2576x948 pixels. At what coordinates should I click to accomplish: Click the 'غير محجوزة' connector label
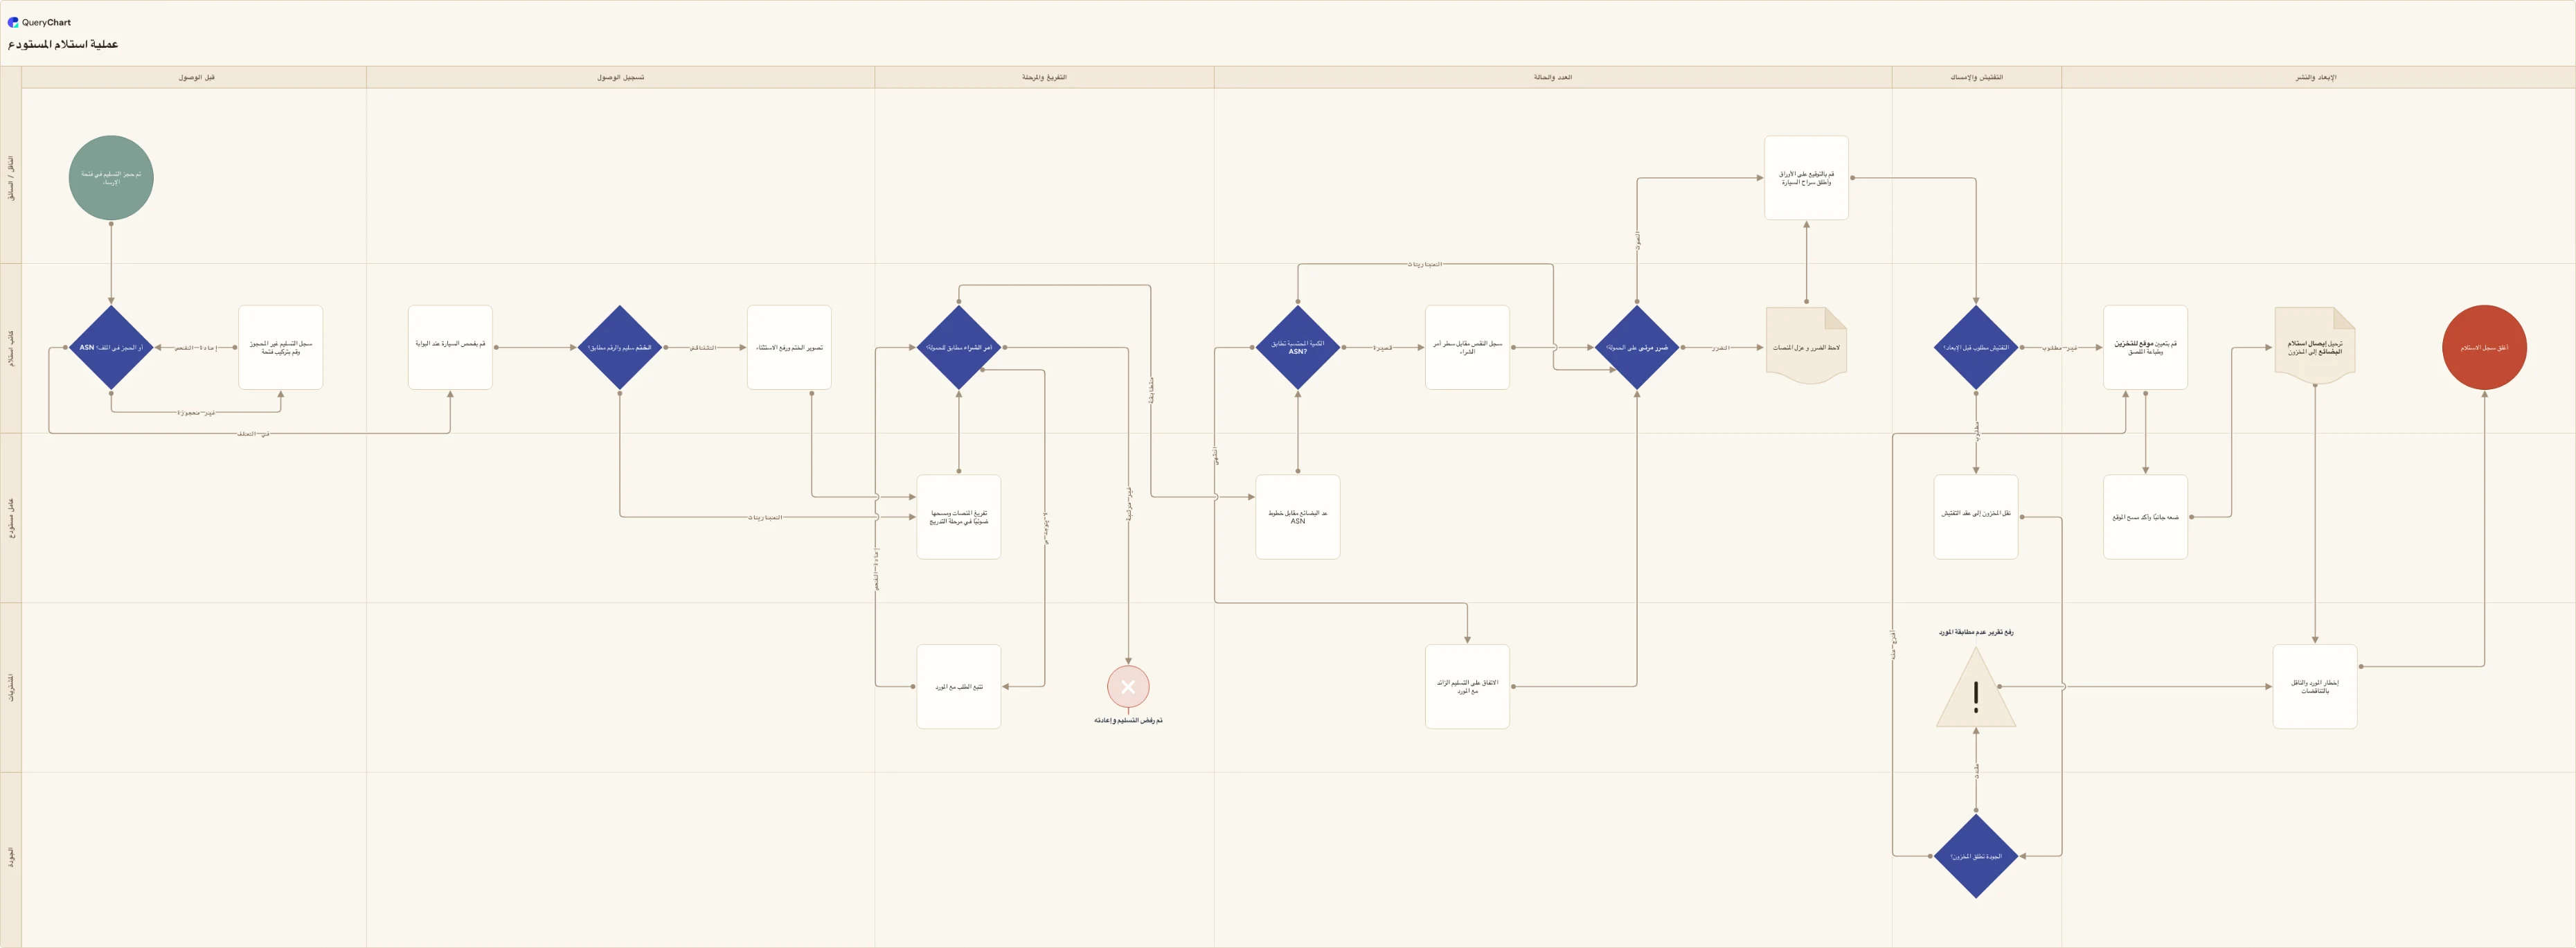click(196, 412)
